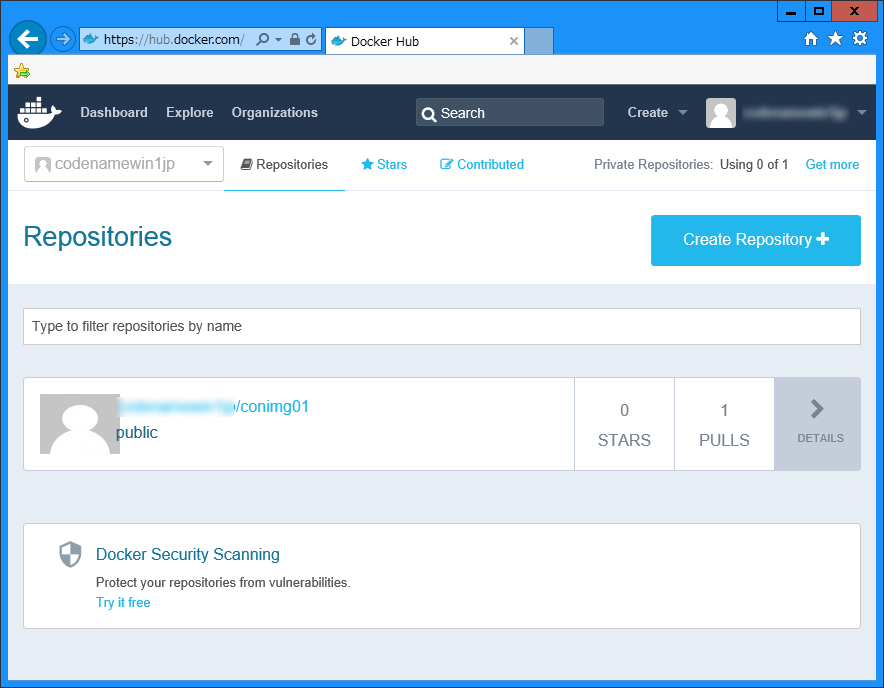The height and width of the screenshot is (688, 884).
Task: Click the public visibility label
Action: [136, 432]
